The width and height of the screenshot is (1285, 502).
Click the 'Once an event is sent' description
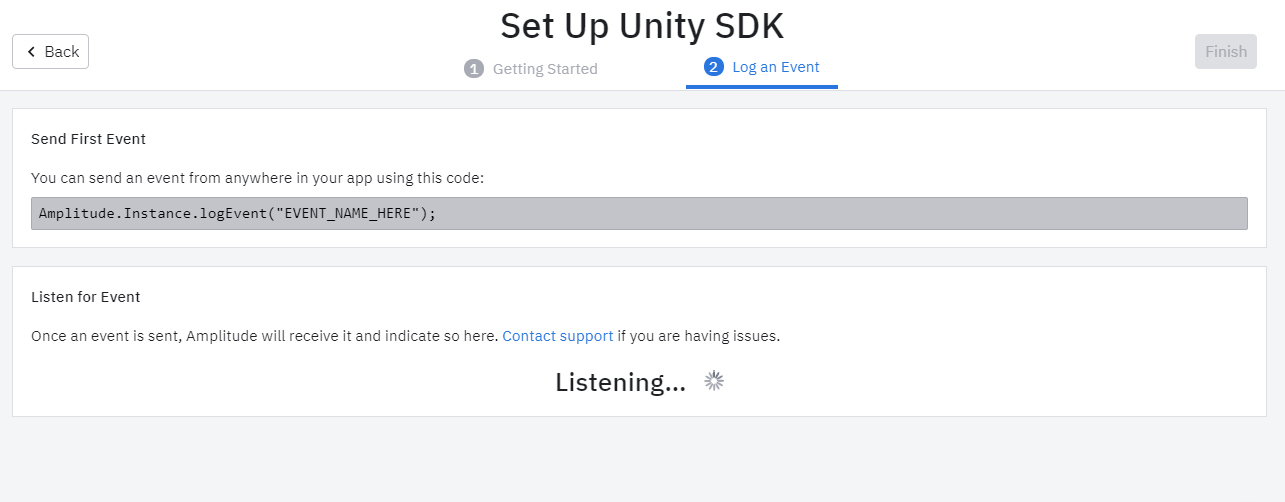264,336
